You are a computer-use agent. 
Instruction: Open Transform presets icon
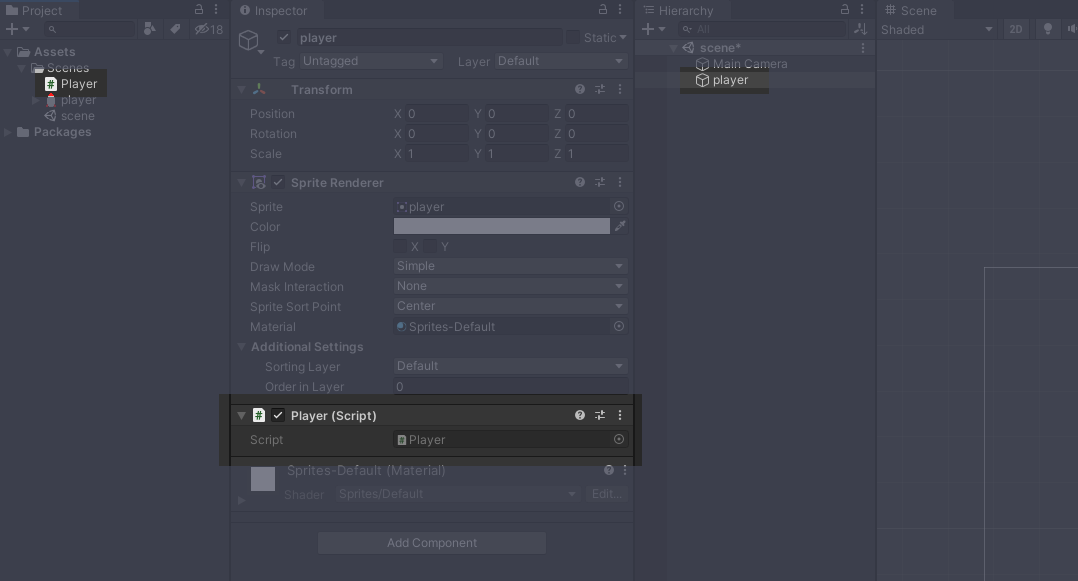click(600, 89)
